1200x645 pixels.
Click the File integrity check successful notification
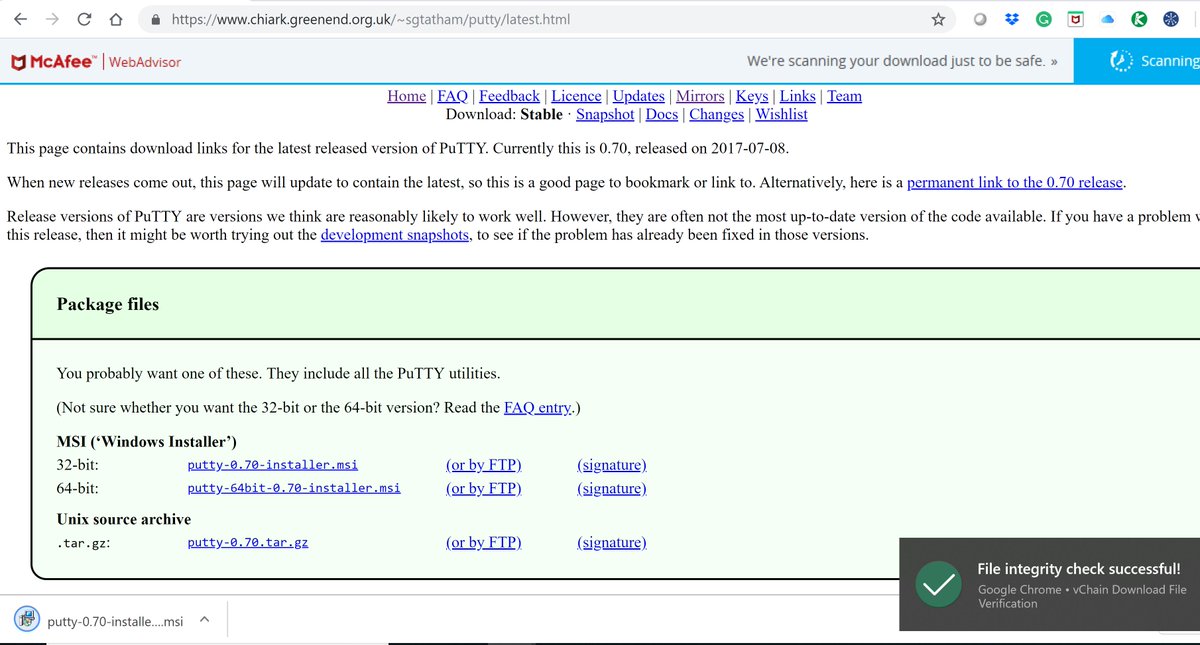point(1049,585)
